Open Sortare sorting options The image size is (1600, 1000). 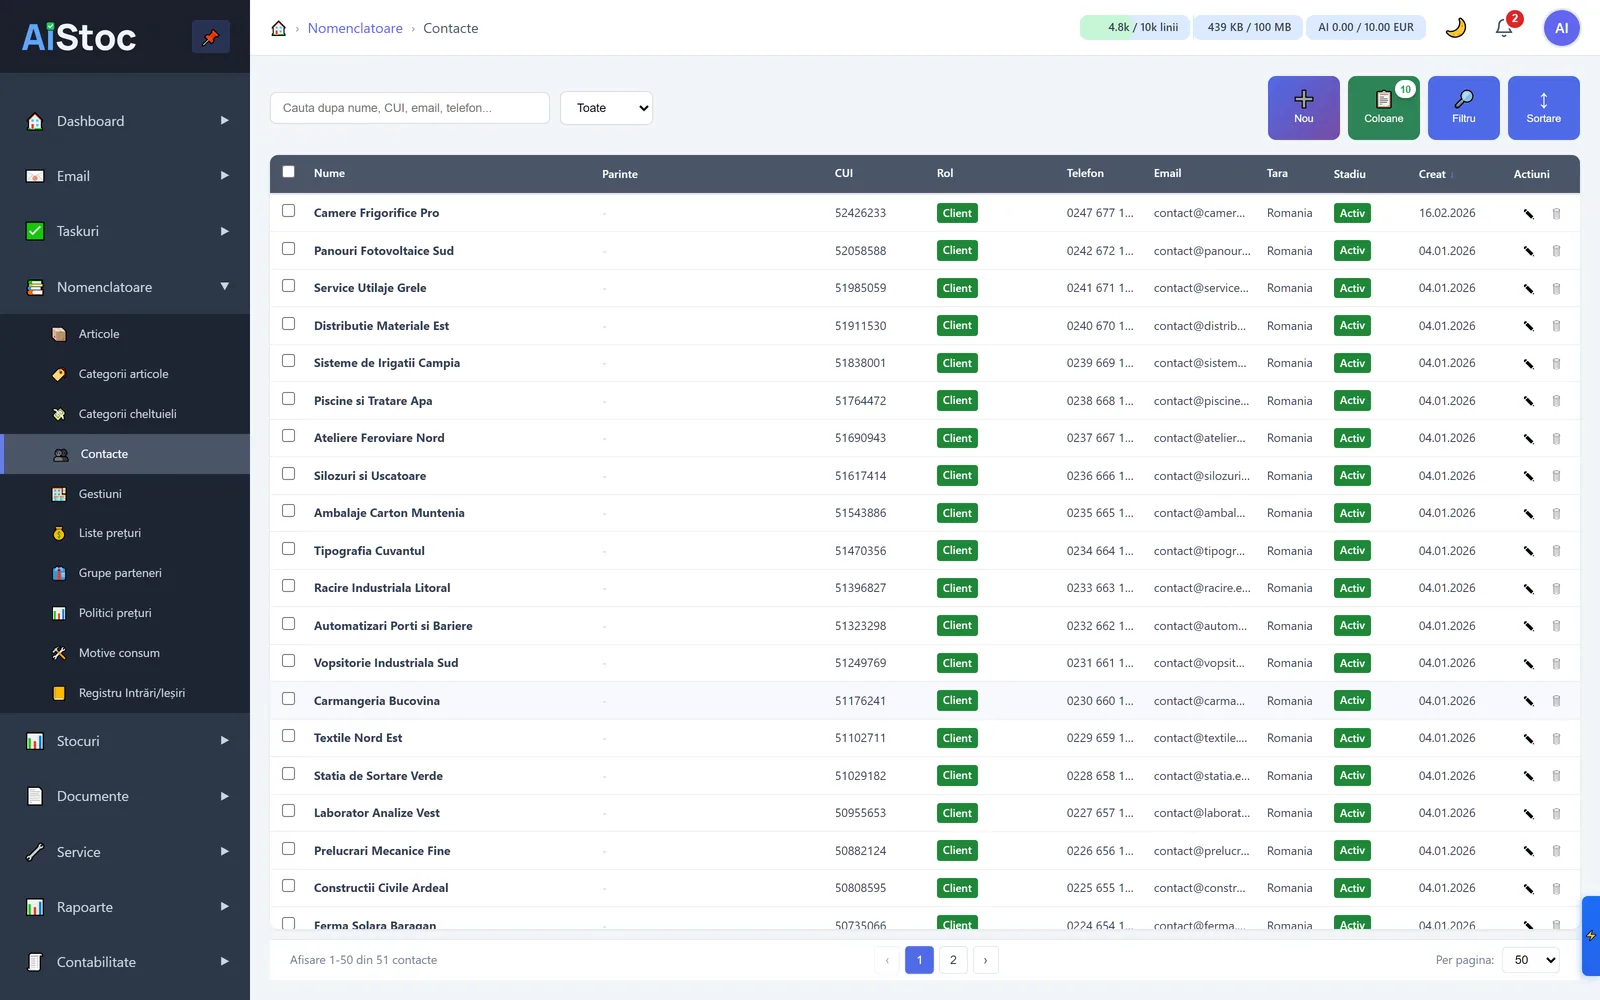pyautogui.click(x=1544, y=108)
